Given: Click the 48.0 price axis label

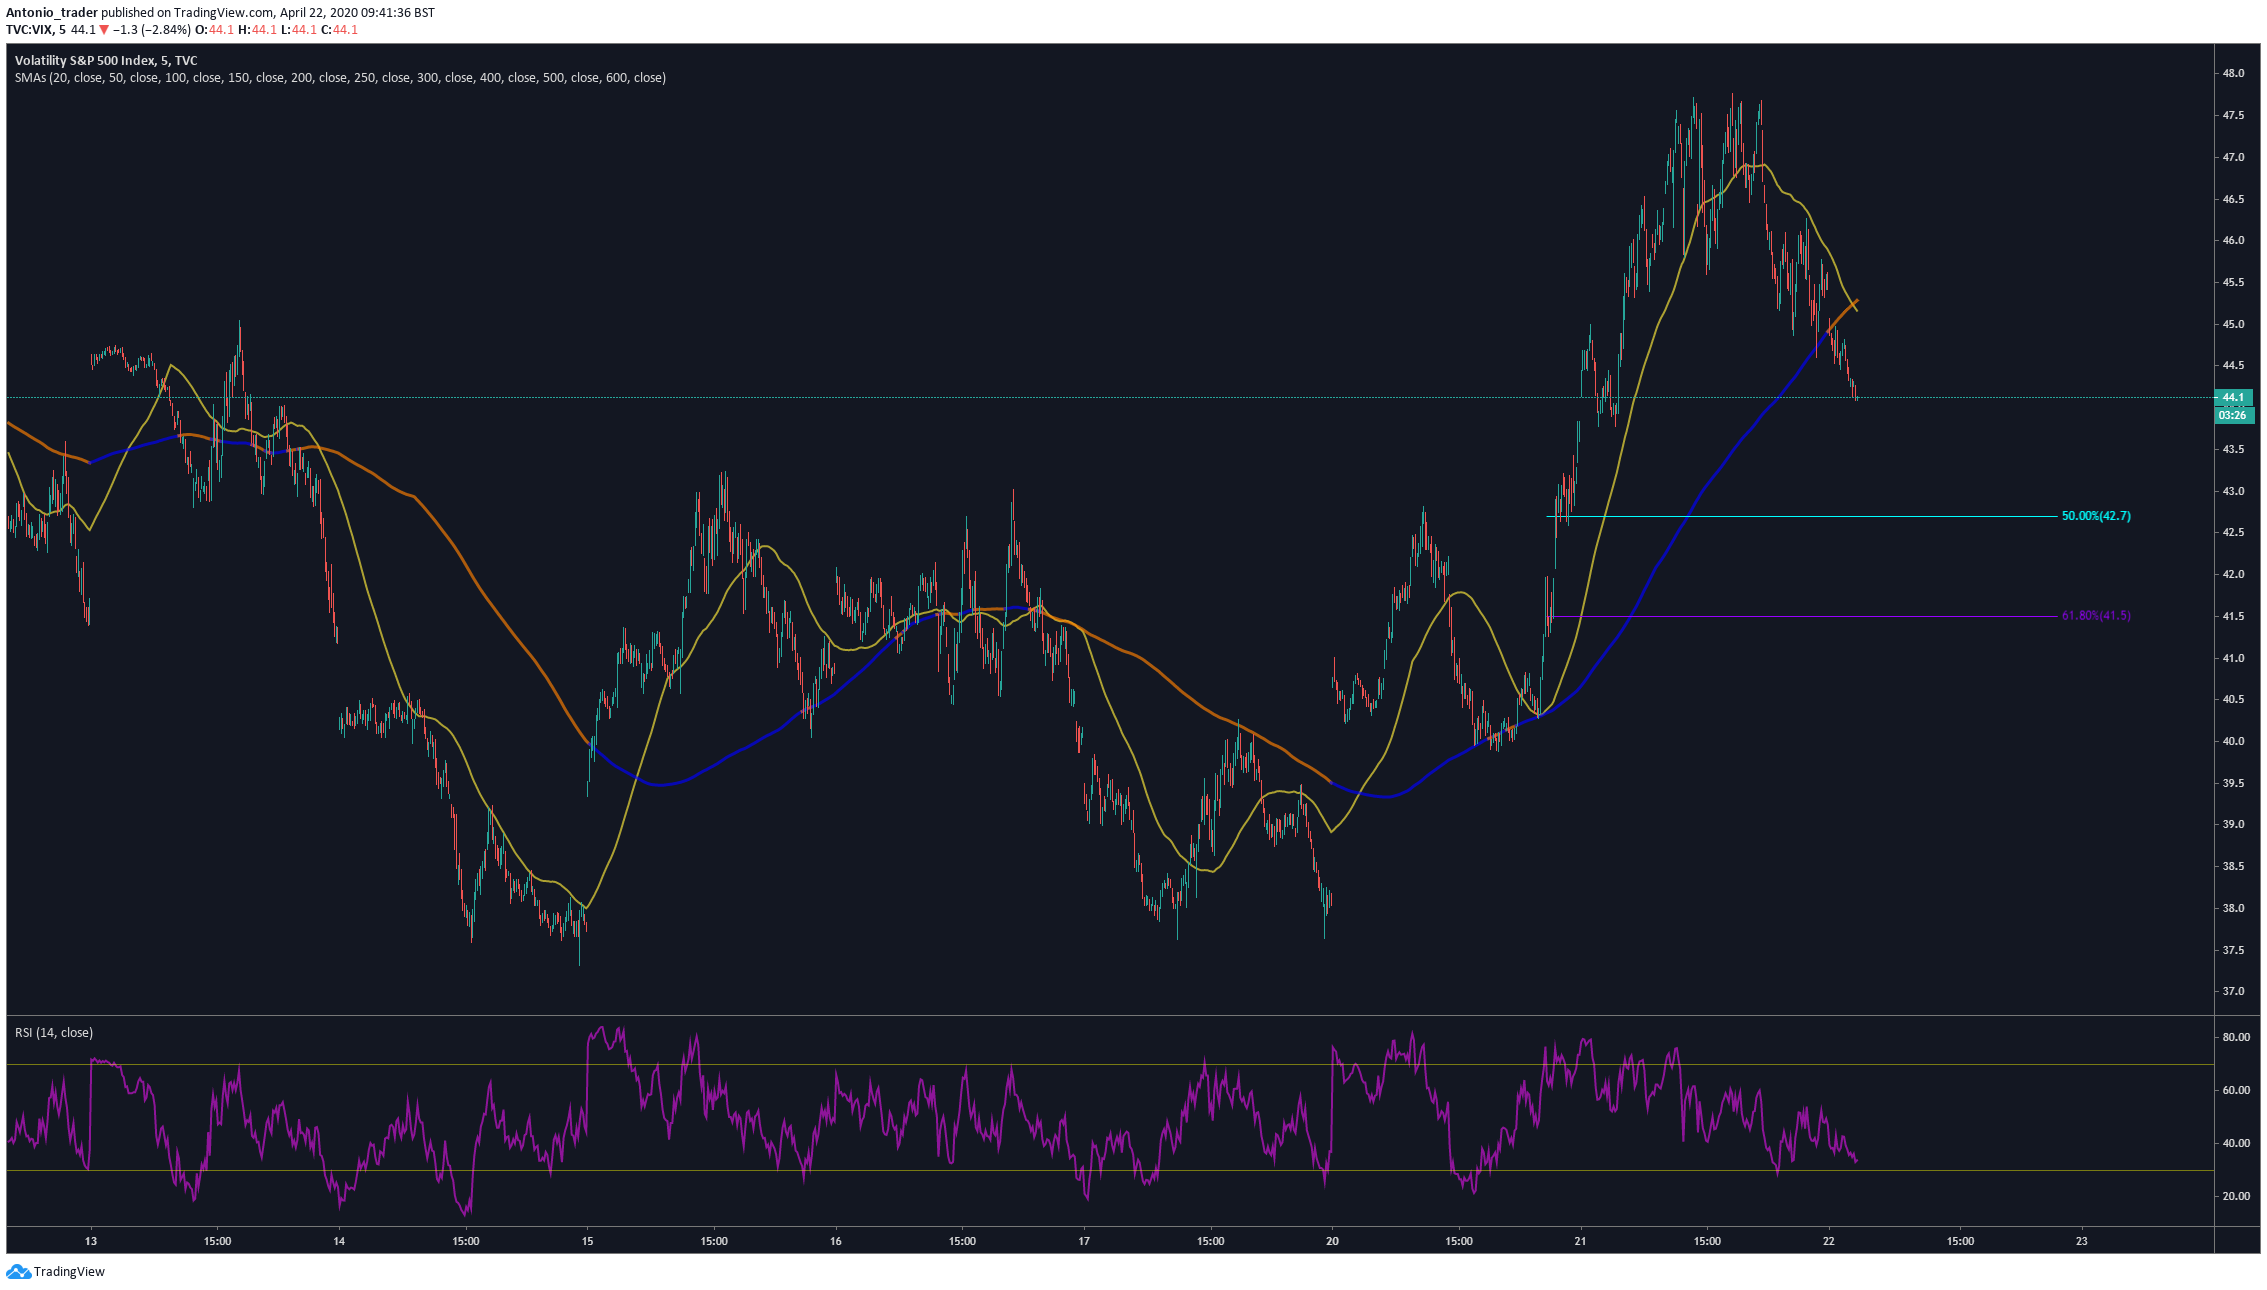Looking at the screenshot, I should coord(2233,74).
